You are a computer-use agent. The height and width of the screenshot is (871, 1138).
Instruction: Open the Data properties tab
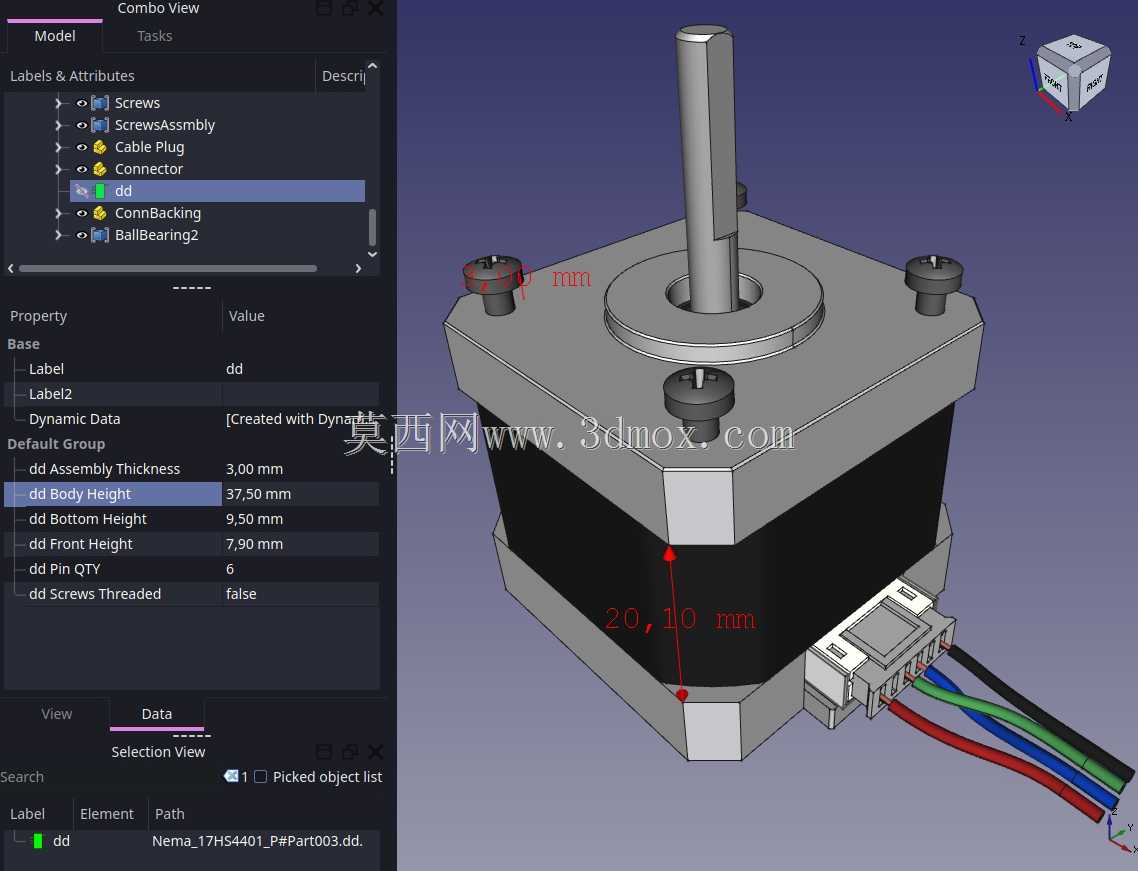(x=157, y=713)
